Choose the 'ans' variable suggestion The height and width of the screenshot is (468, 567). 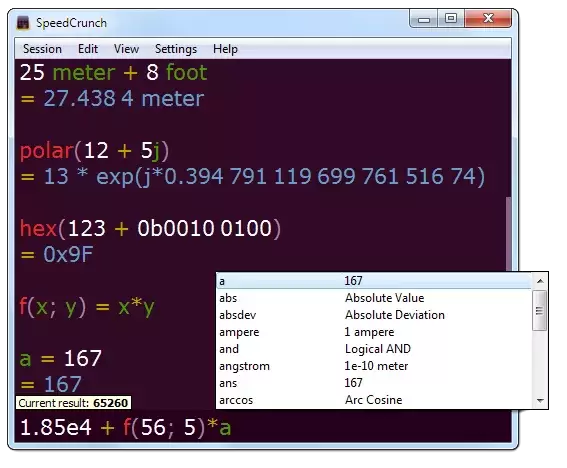(x=374, y=383)
